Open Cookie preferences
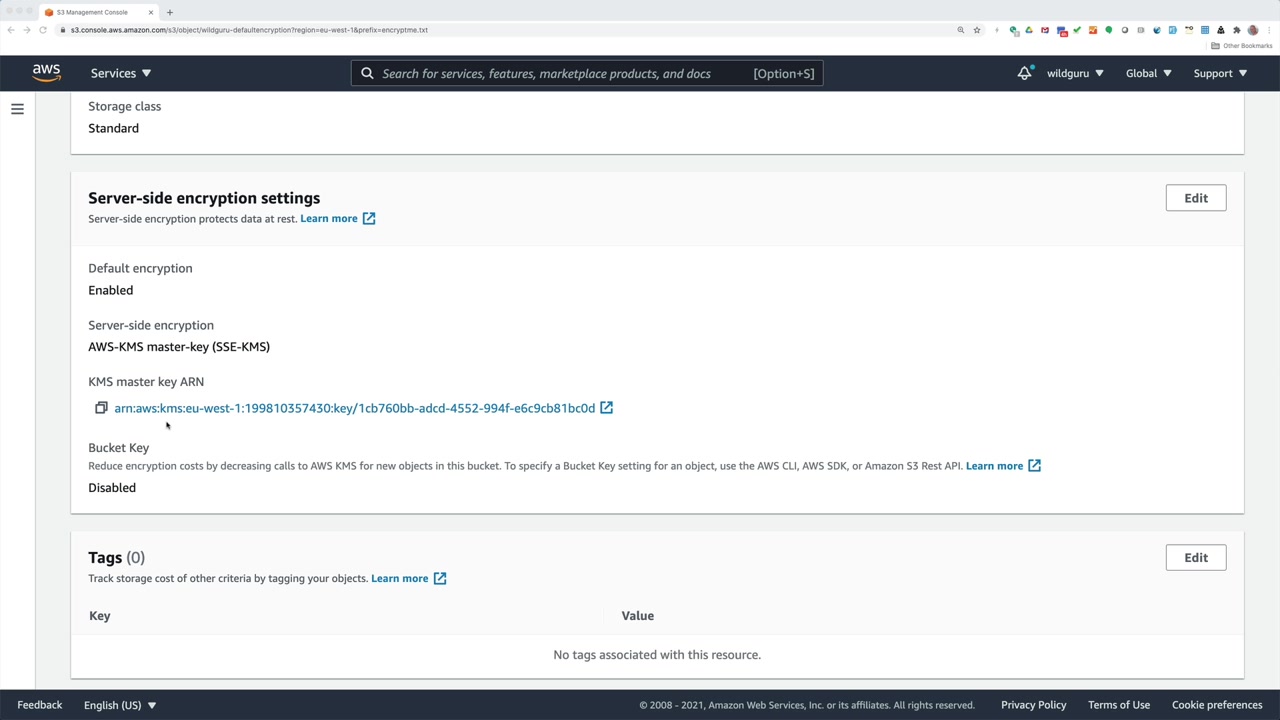The height and width of the screenshot is (720, 1280). click(1217, 705)
